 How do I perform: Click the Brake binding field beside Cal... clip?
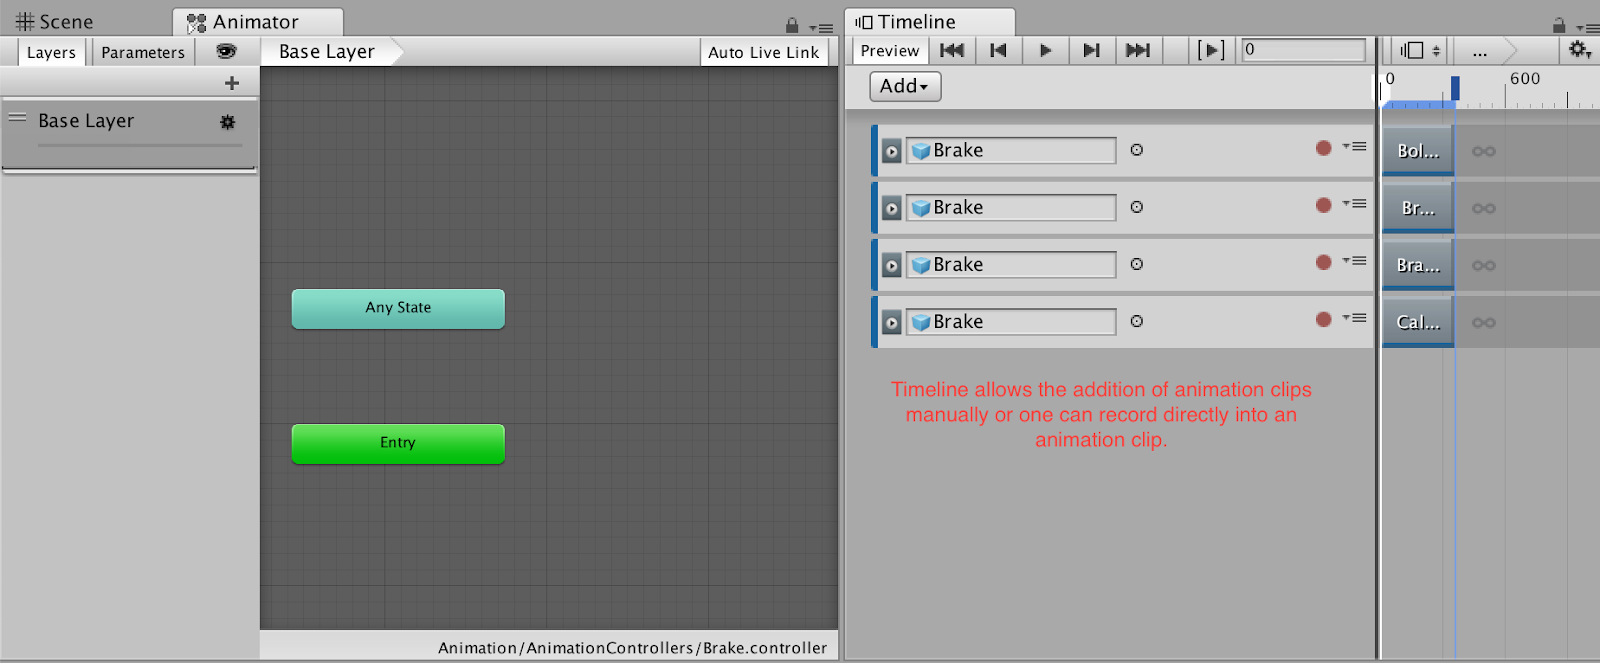click(1011, 321)
